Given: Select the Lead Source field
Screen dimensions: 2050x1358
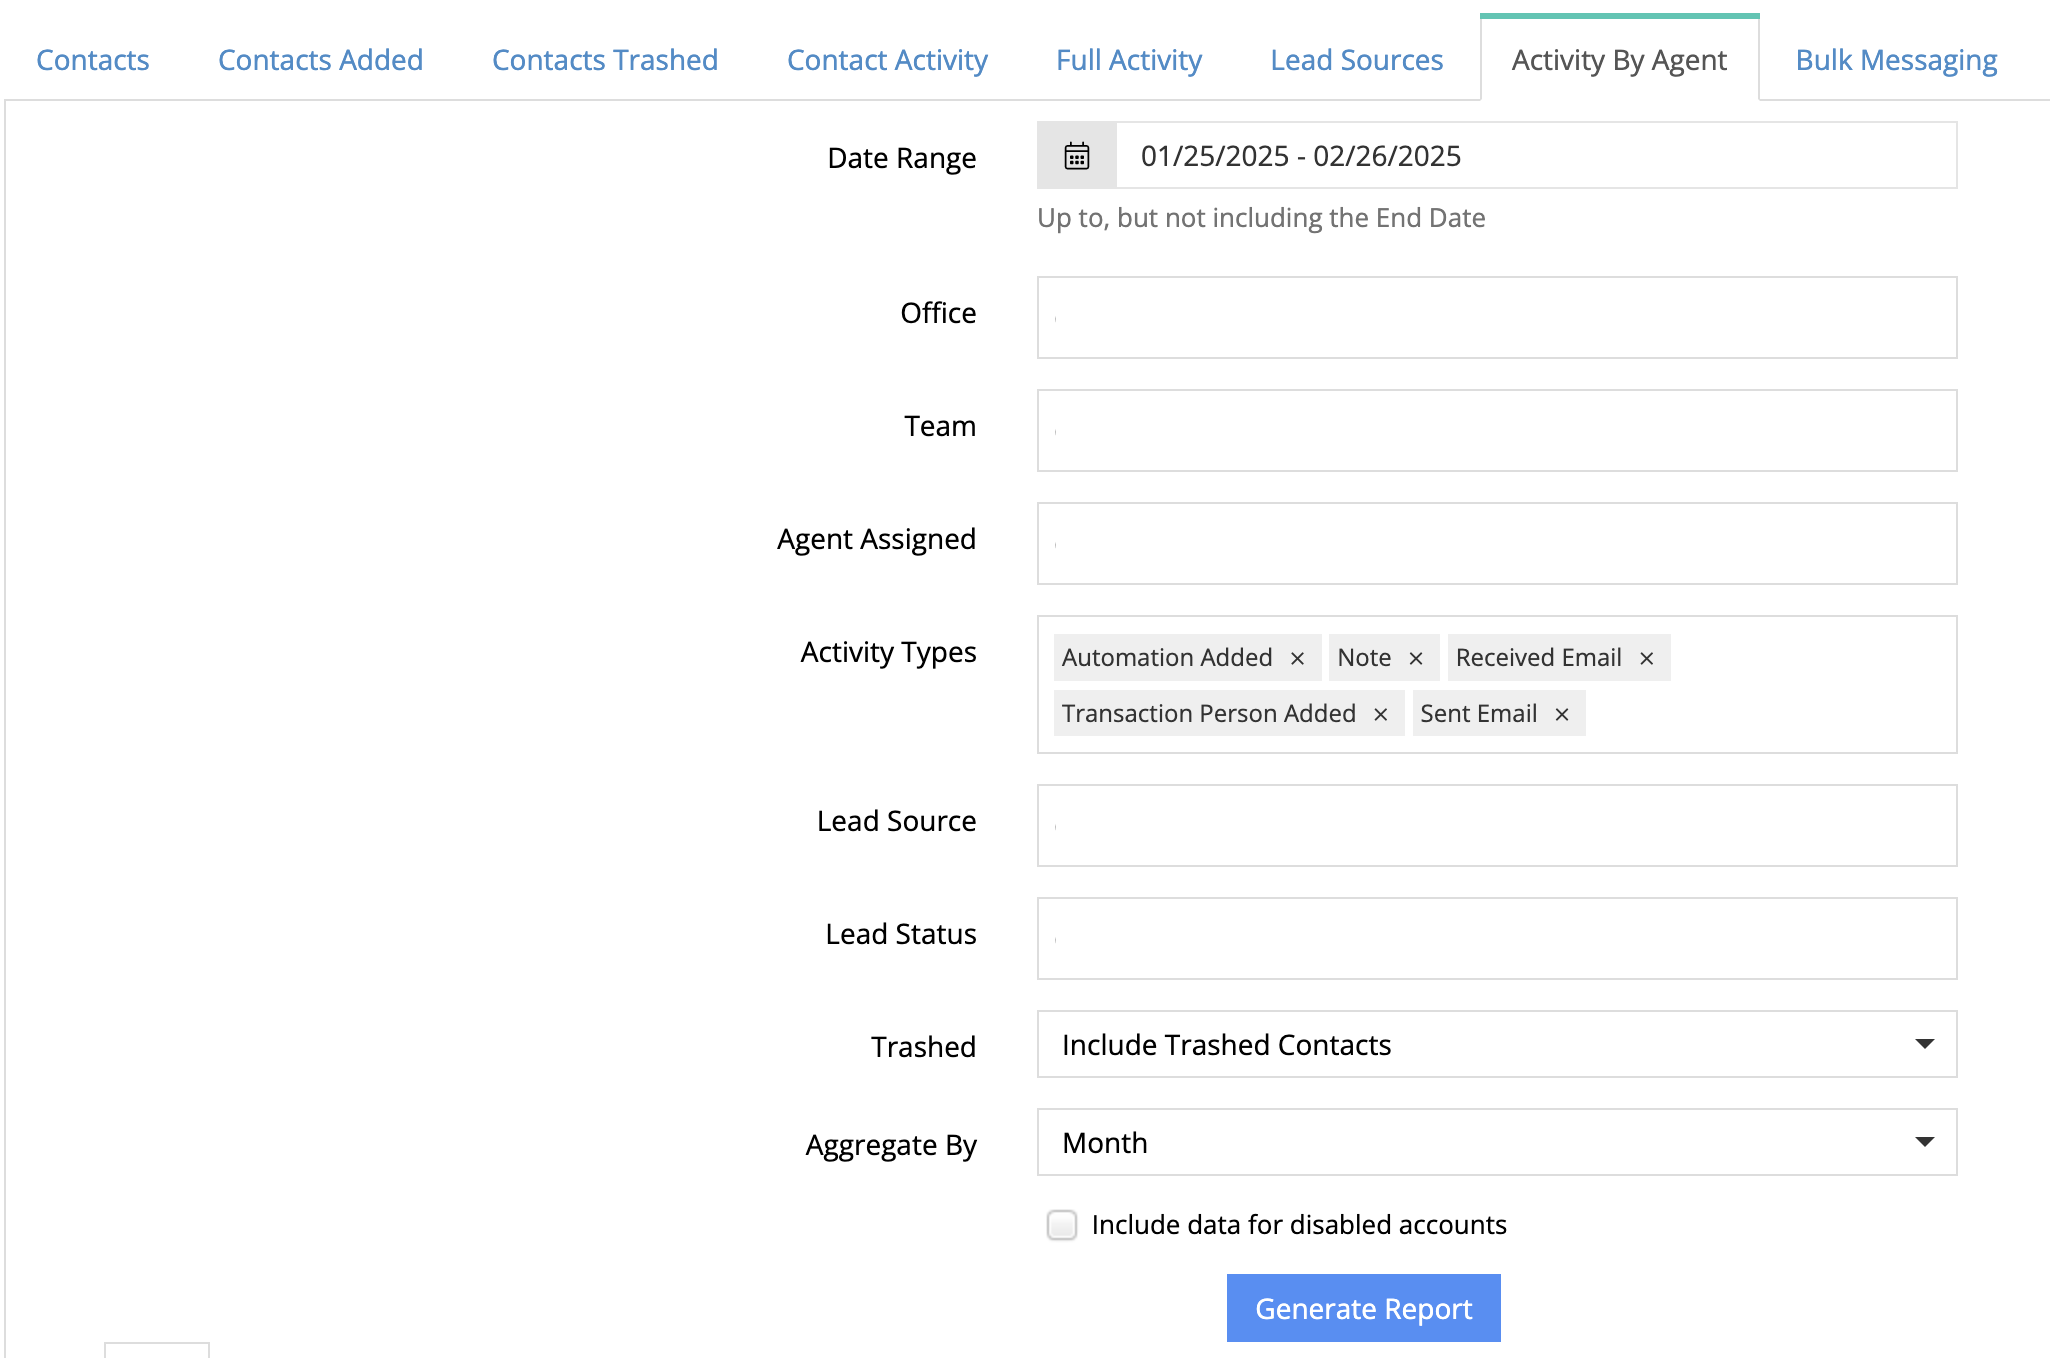Looking at the screenshot, I should (x=1496, y=826).
